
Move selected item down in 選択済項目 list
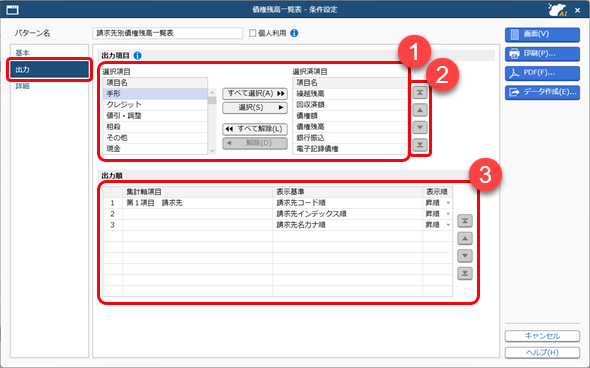[x=420, y=127]
